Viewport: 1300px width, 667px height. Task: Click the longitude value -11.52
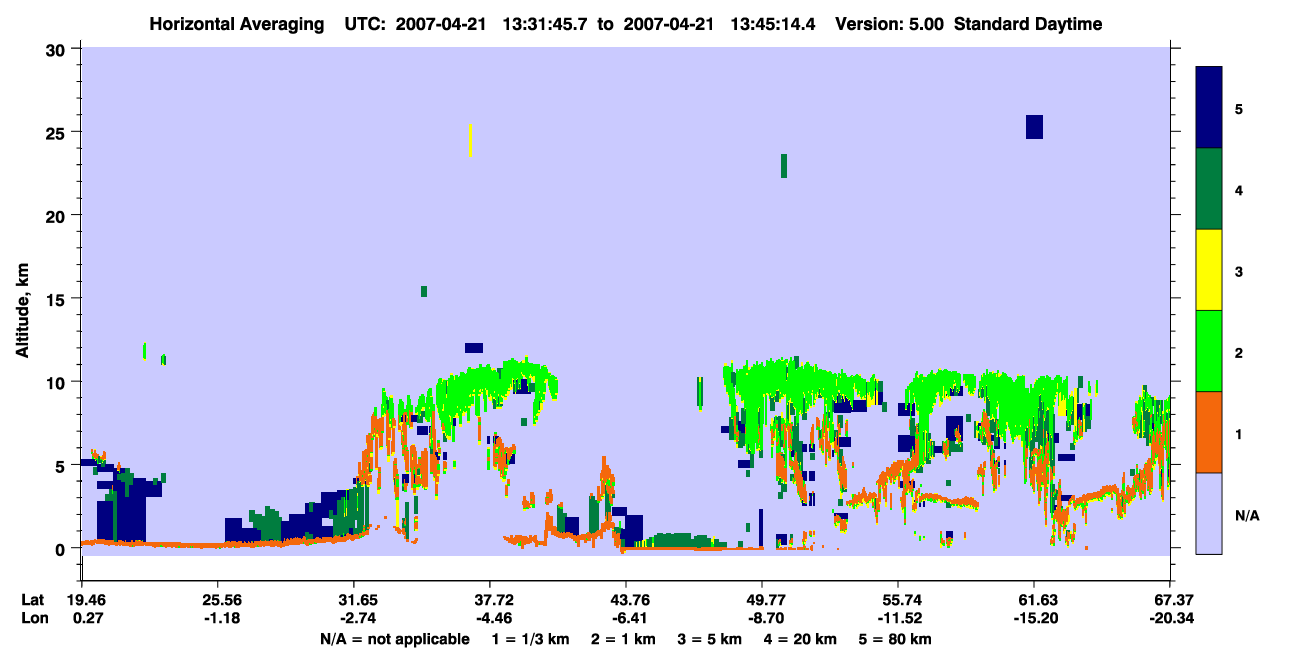pos(898,619)
